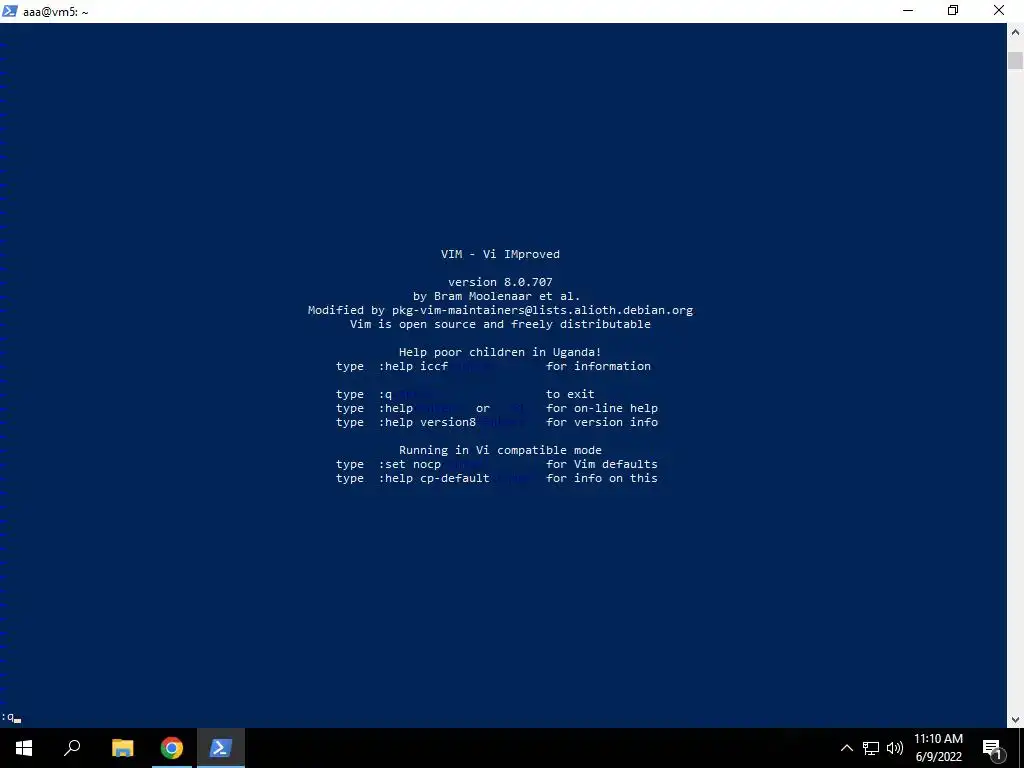Click the scrollbar up arrow
This screenshot has width=1024, height=768.
(x=1016, y=31)
